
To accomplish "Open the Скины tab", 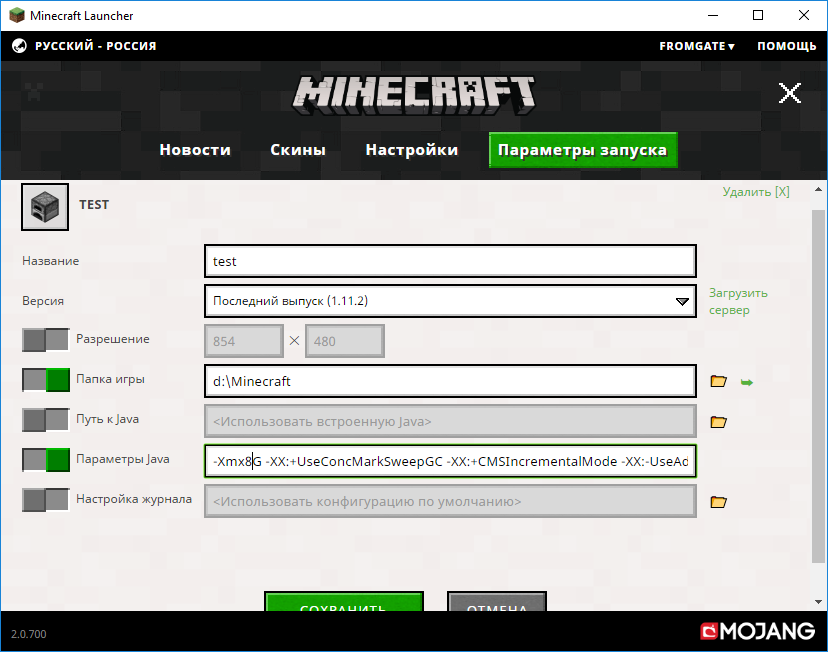I will click(x=298, y=150).
